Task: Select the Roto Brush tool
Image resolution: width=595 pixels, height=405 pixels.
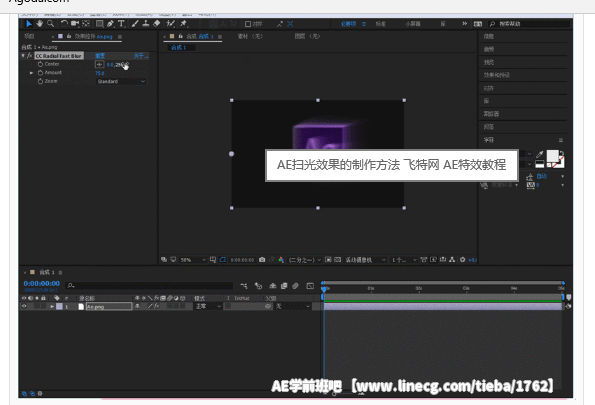Action: coord(171,24)
